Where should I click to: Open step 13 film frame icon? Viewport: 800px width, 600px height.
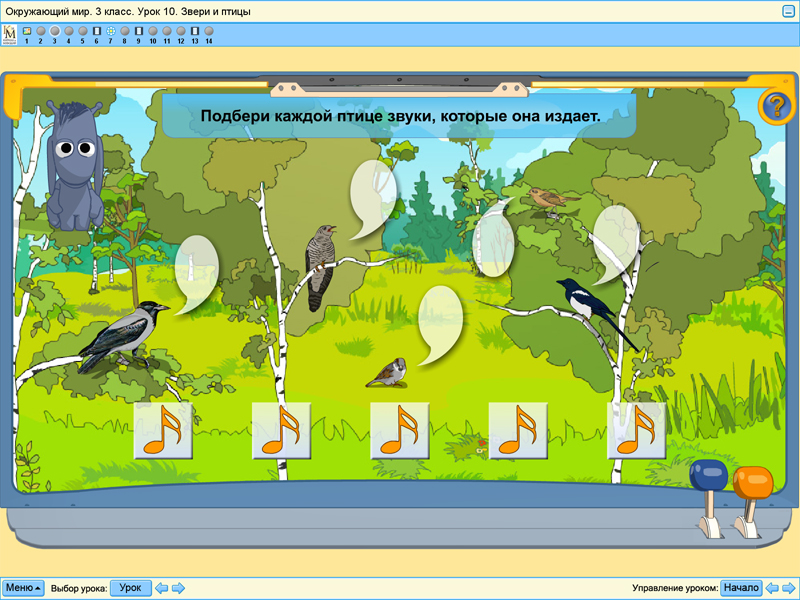(x=194, y=31)
